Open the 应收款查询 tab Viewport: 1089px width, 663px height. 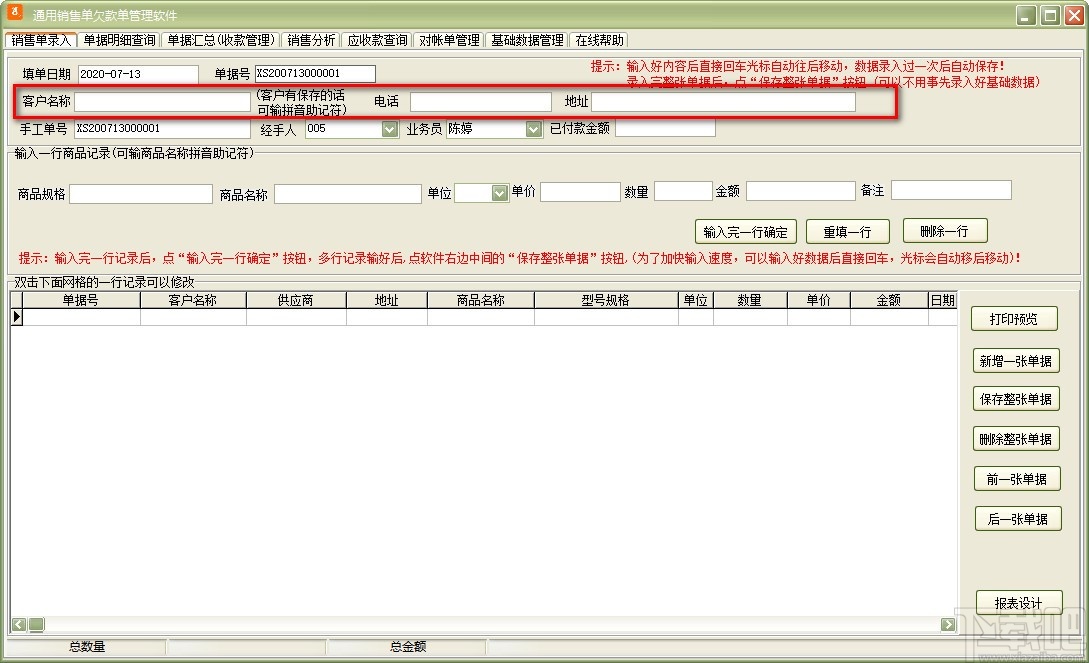pos(376,40)
